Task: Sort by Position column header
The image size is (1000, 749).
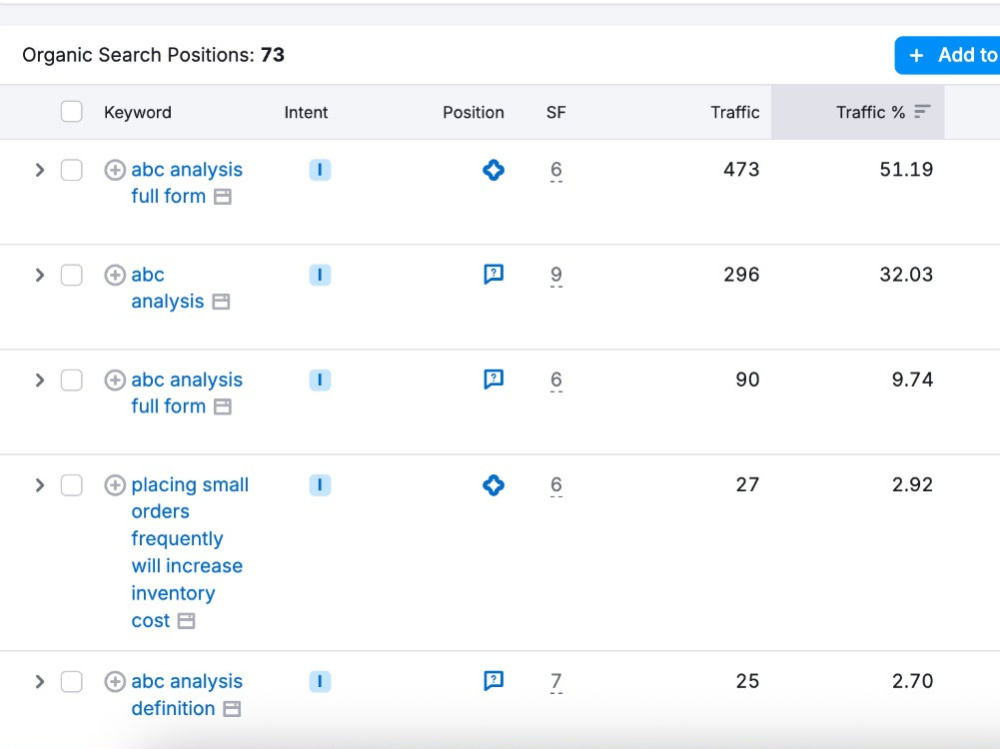Action: pyautogui.click(x=473, y=112)
